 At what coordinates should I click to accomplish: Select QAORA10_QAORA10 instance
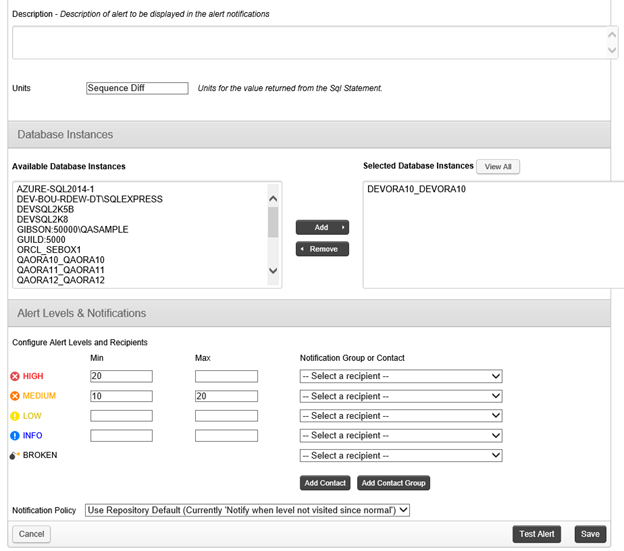pyautogui.click(x=60, y=260)
